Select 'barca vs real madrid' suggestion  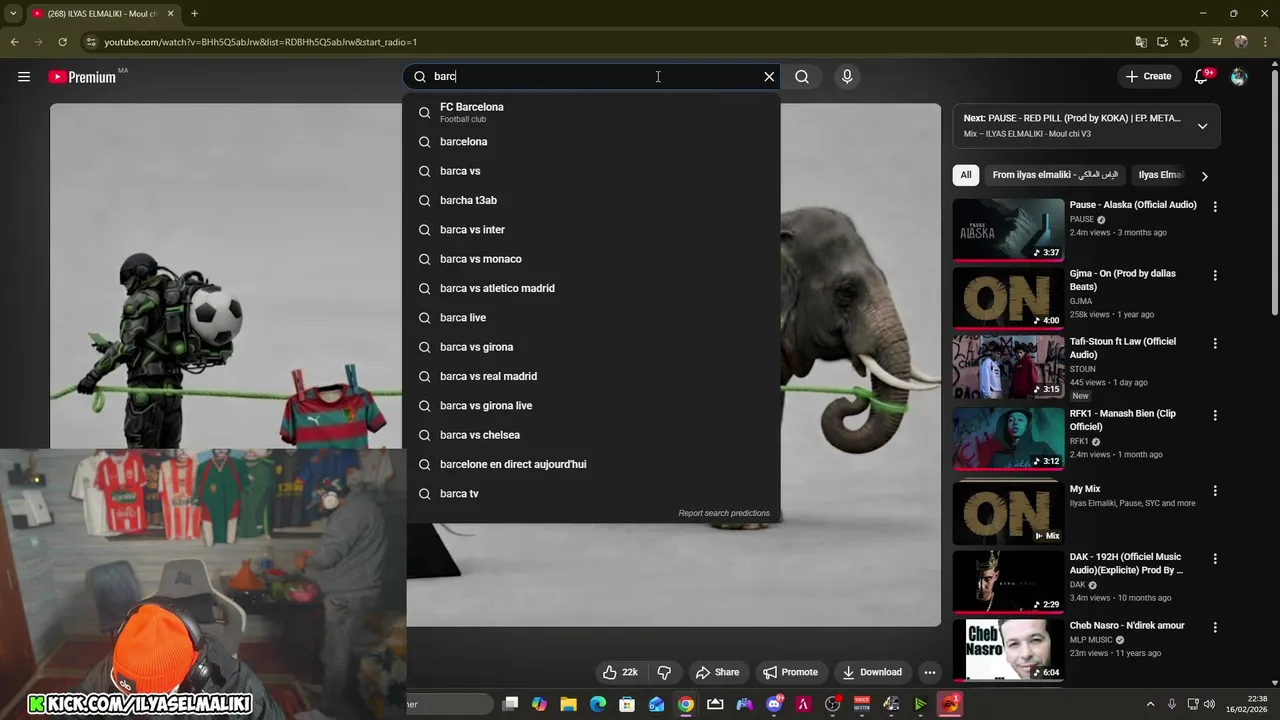(x=593, y=376)
